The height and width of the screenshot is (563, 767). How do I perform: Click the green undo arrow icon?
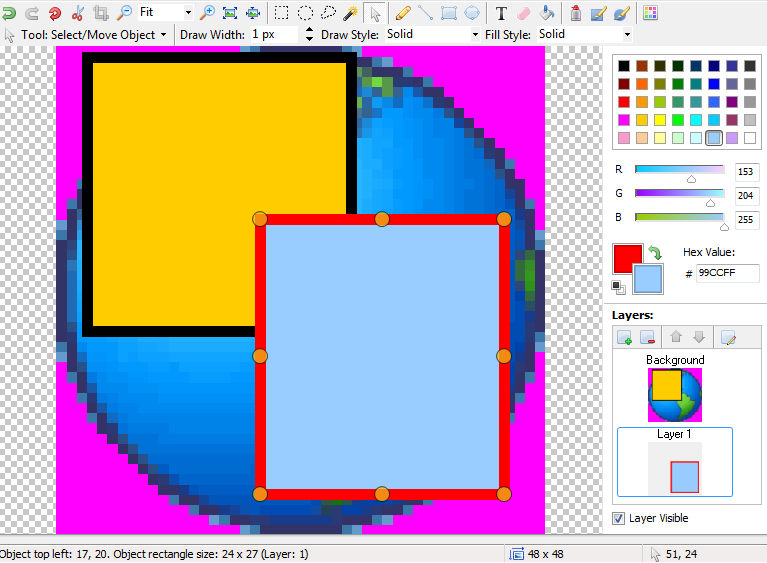click(x=9, y=13)
